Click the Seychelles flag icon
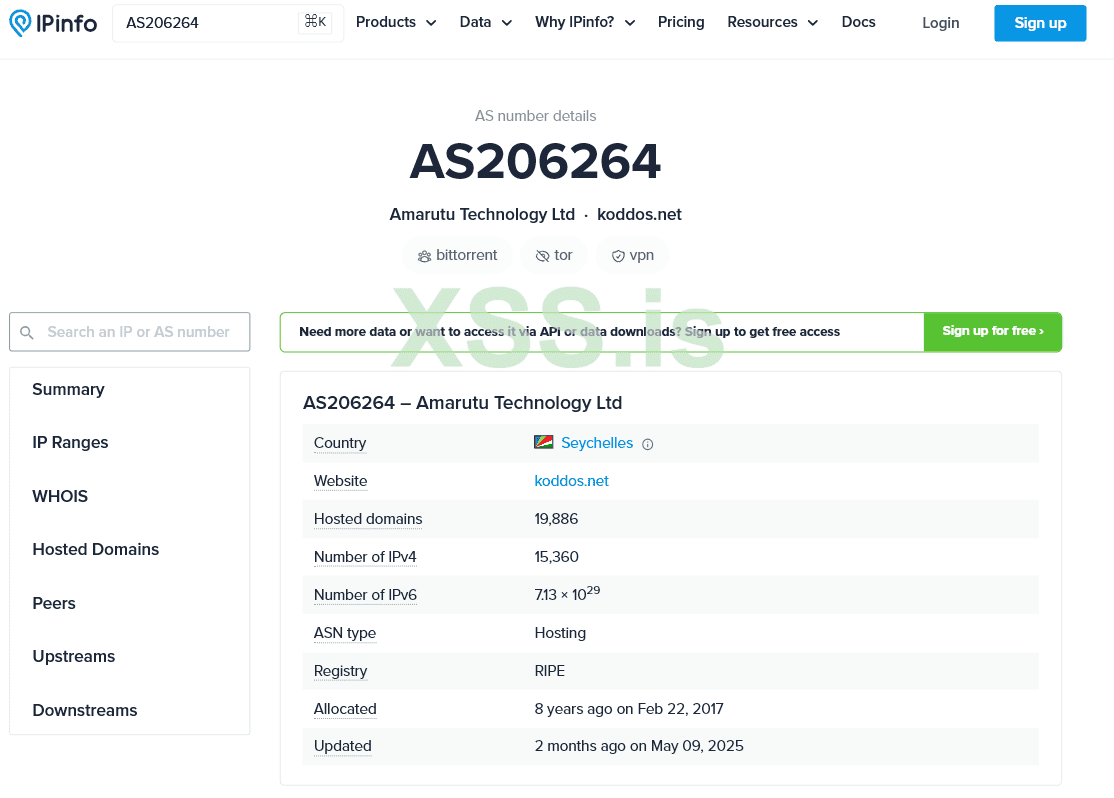Image resolution: width=1114 pixels, height=798 pixels. (x=544, y=443)
